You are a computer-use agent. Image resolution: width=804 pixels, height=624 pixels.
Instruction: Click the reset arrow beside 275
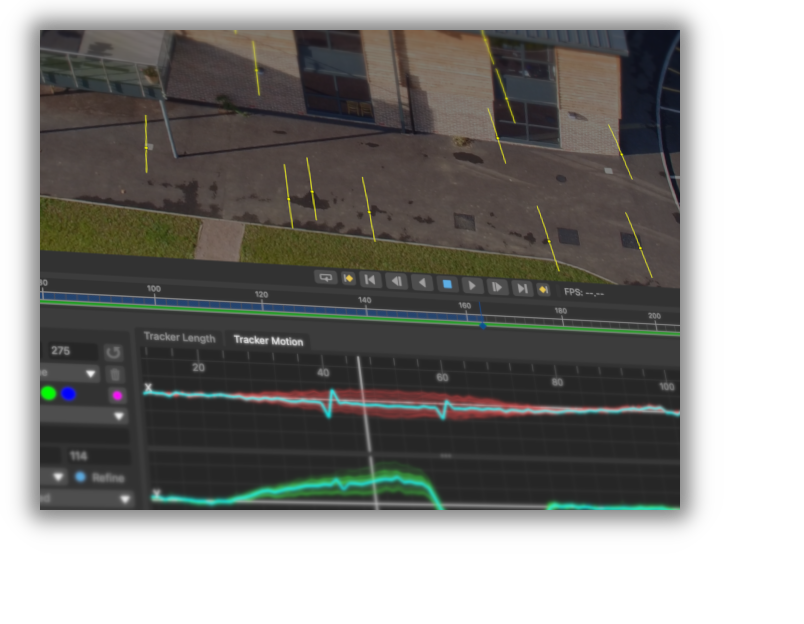[113, 352]
